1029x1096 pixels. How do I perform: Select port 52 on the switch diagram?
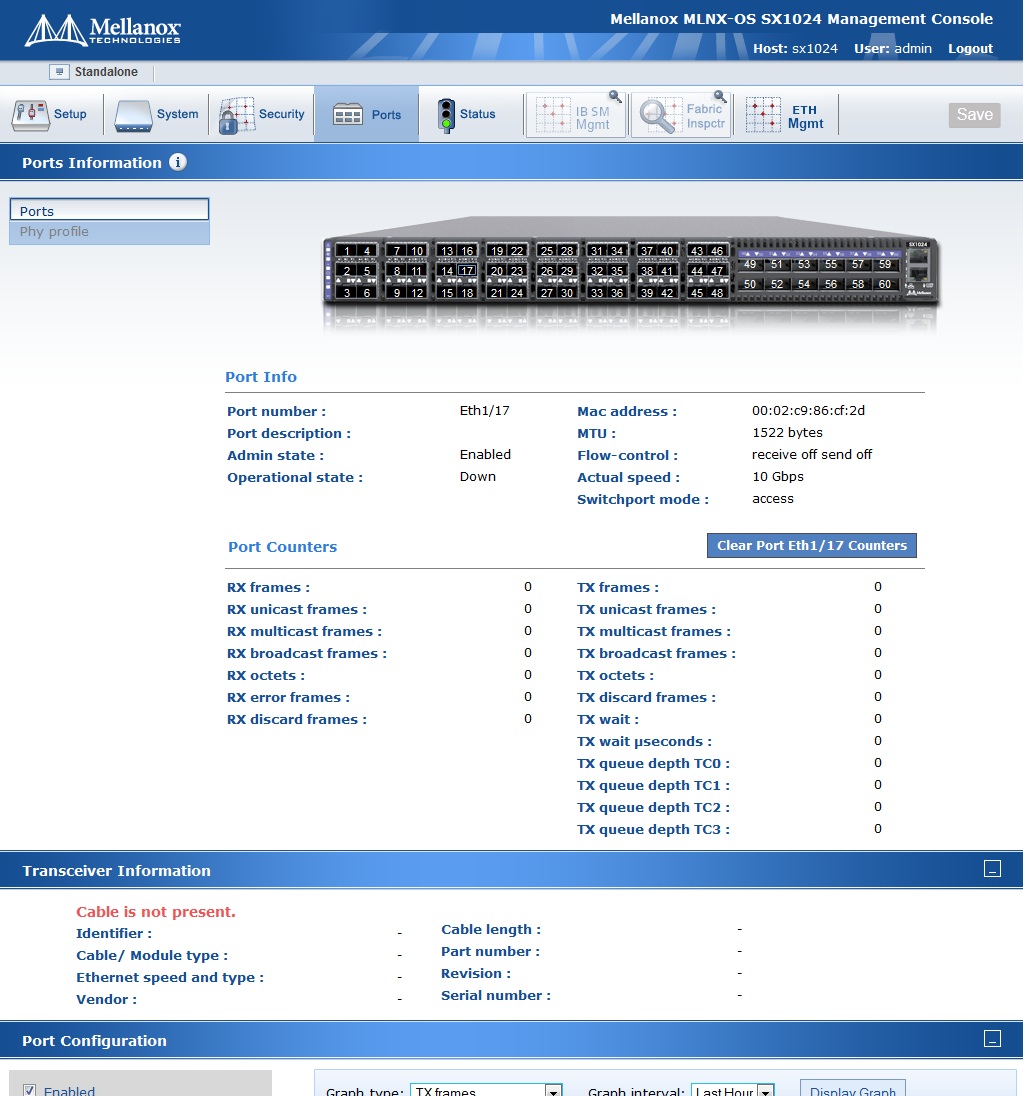point(777,284)
